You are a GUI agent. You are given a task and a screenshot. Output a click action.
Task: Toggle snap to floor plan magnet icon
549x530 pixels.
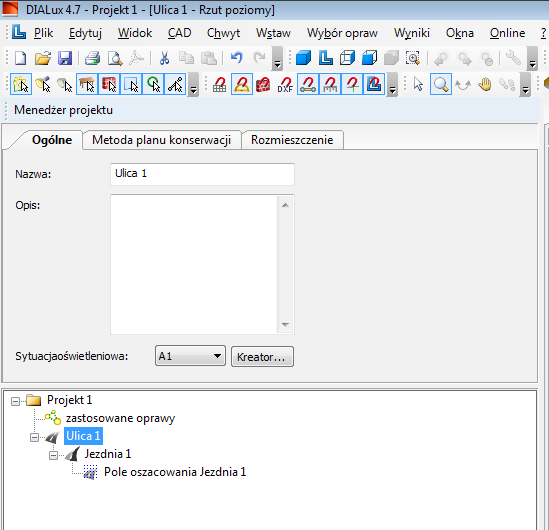[374, 84]
